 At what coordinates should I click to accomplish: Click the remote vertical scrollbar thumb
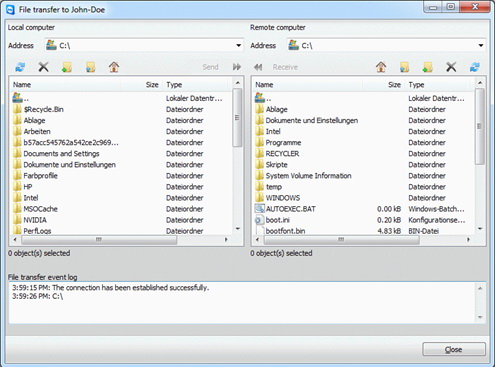[x=480, y=126]
